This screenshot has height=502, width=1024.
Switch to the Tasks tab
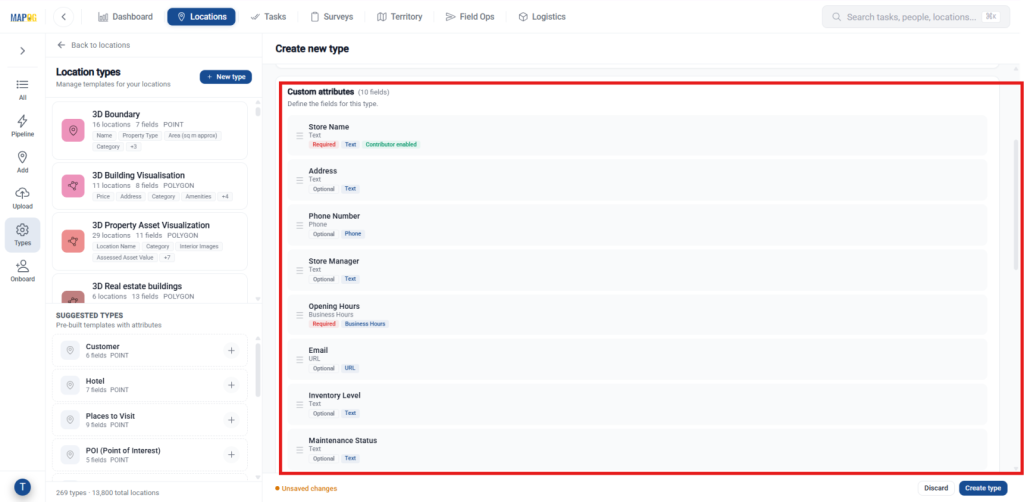click(268, 17)
